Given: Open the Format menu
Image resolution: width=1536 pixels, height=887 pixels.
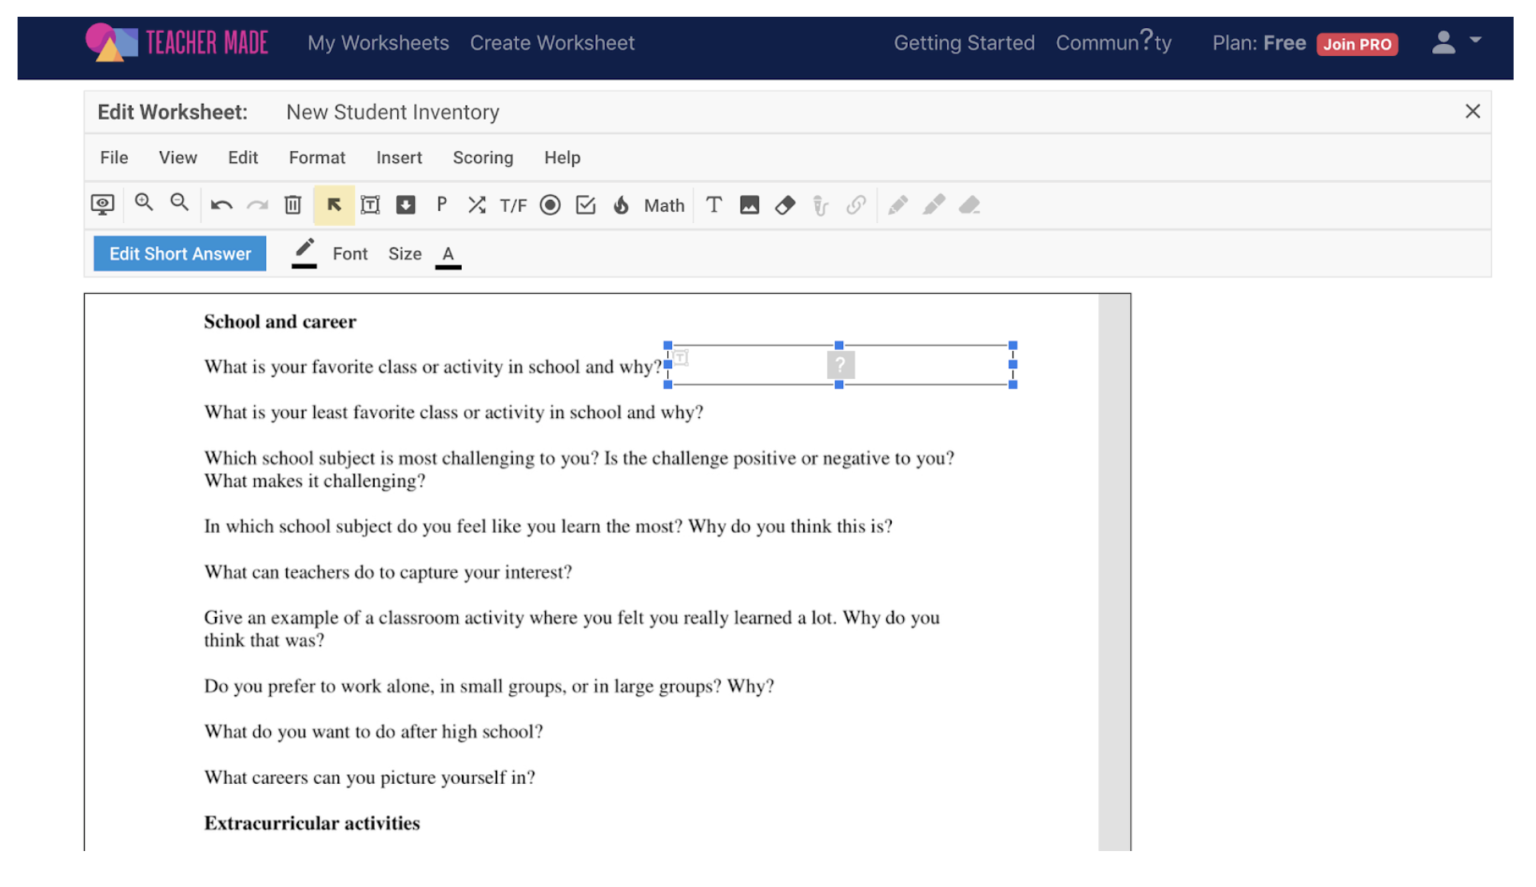Looking at the screenshot, I should click(316, 157).
